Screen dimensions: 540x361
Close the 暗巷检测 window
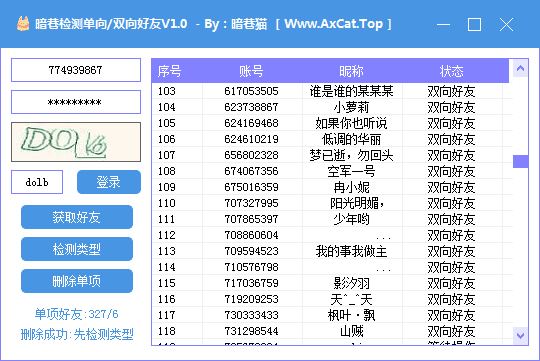pyautogui.click(x=506, y=24)
